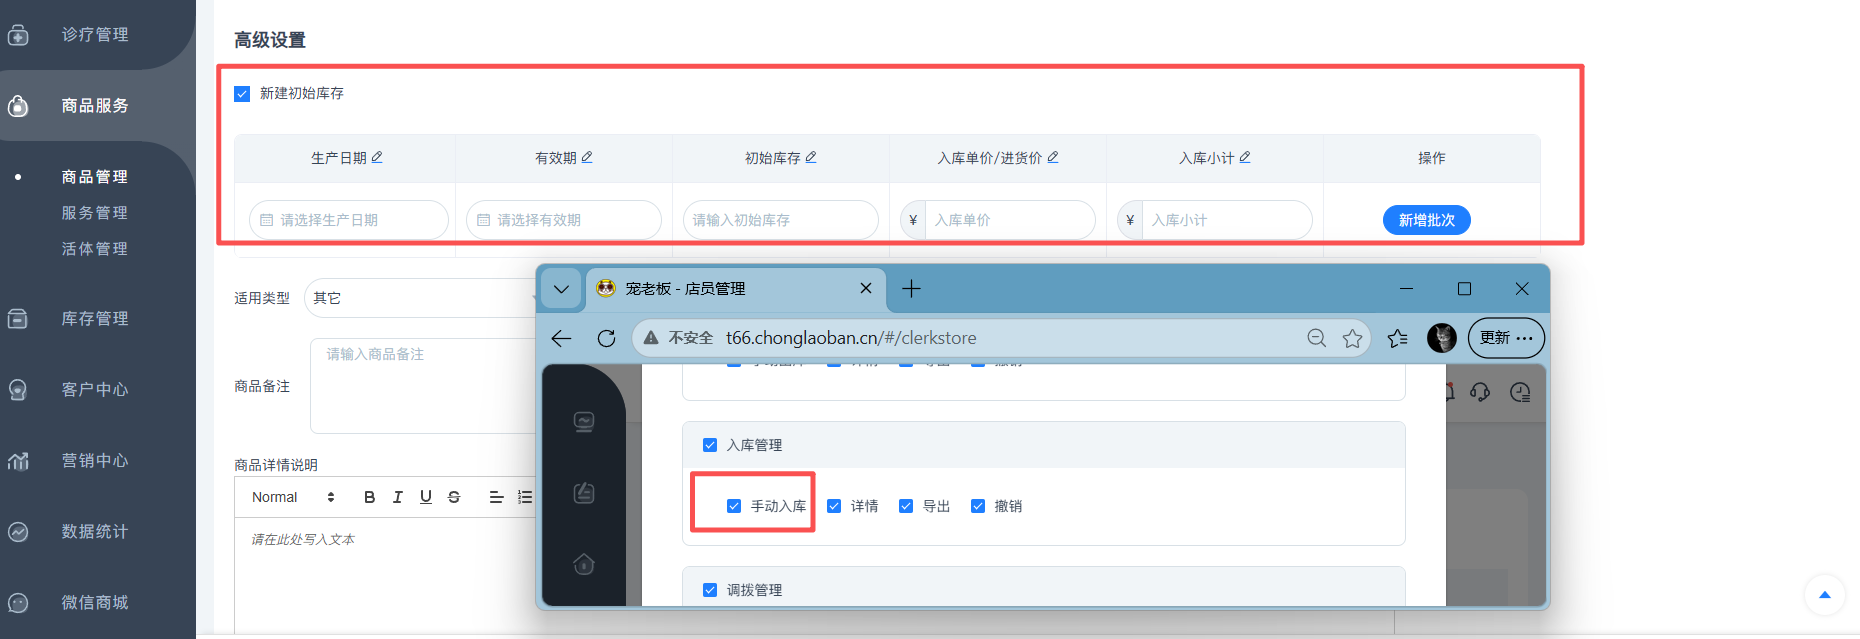Viewport: 1860px width, 639px height.
Task: Click the edit pencil beside 生产日期
Action: tap(377, 158)
